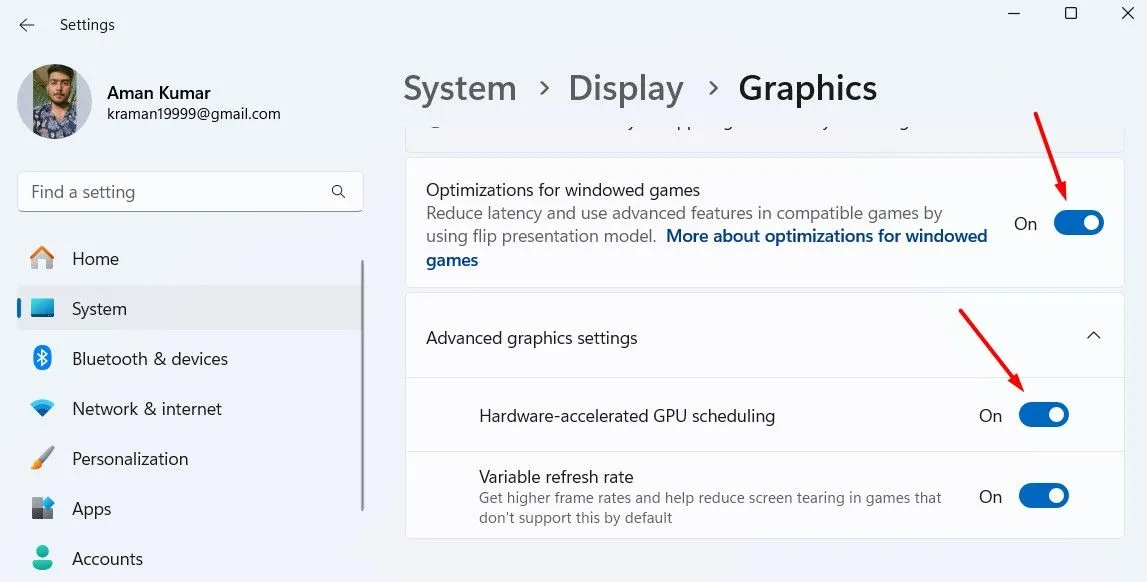
Task: Open Apps settings from sidebar
Action: pos(42,508)
